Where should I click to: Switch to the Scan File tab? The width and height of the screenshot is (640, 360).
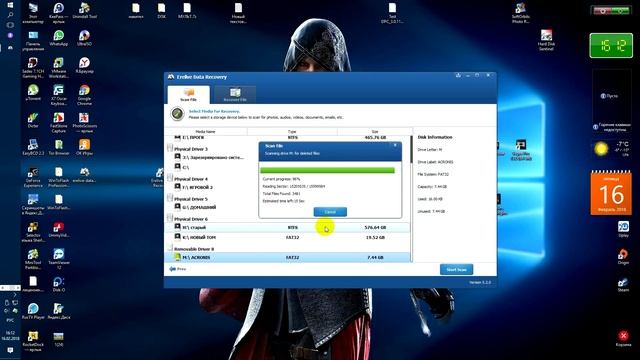189,95
